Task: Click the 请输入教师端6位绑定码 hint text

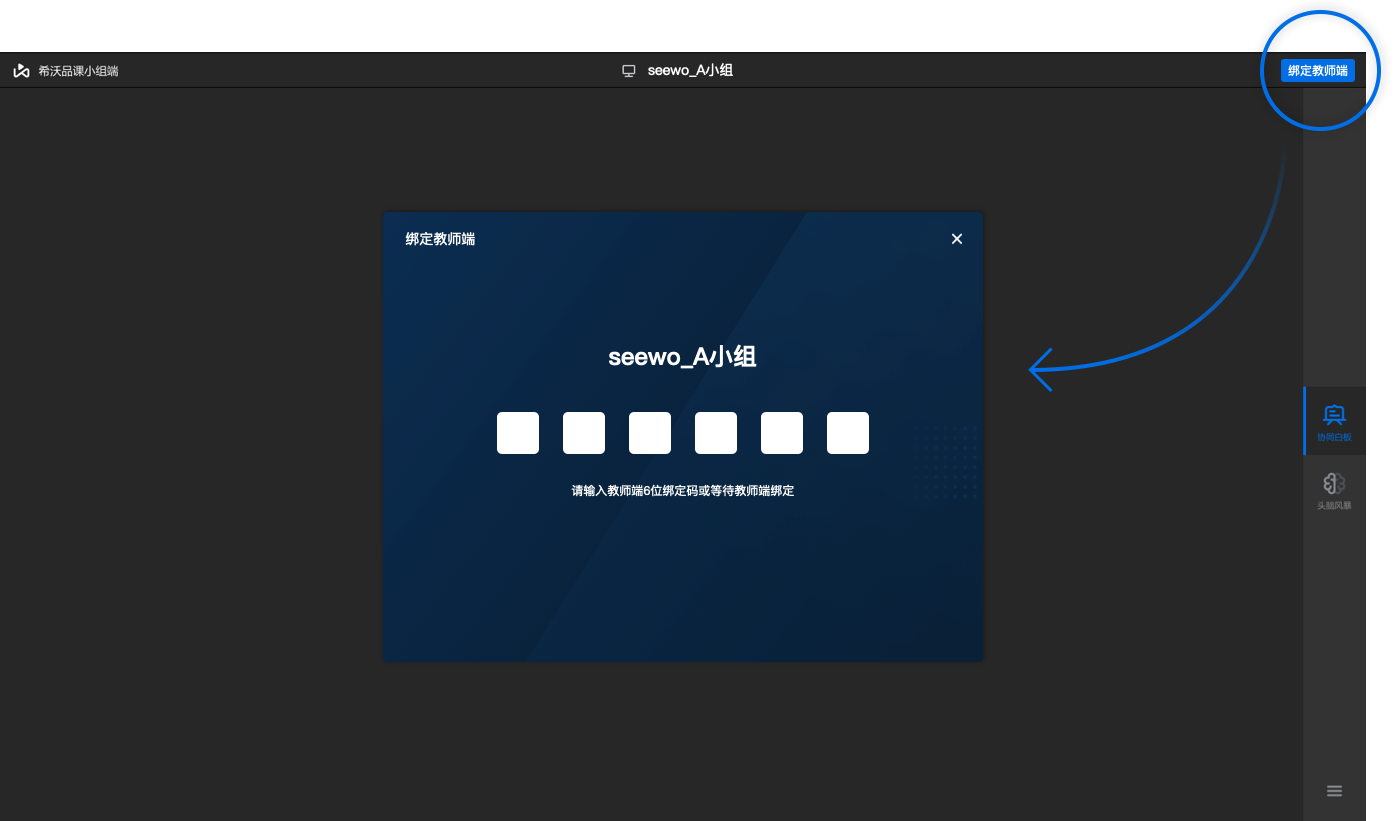Action: 683,491
